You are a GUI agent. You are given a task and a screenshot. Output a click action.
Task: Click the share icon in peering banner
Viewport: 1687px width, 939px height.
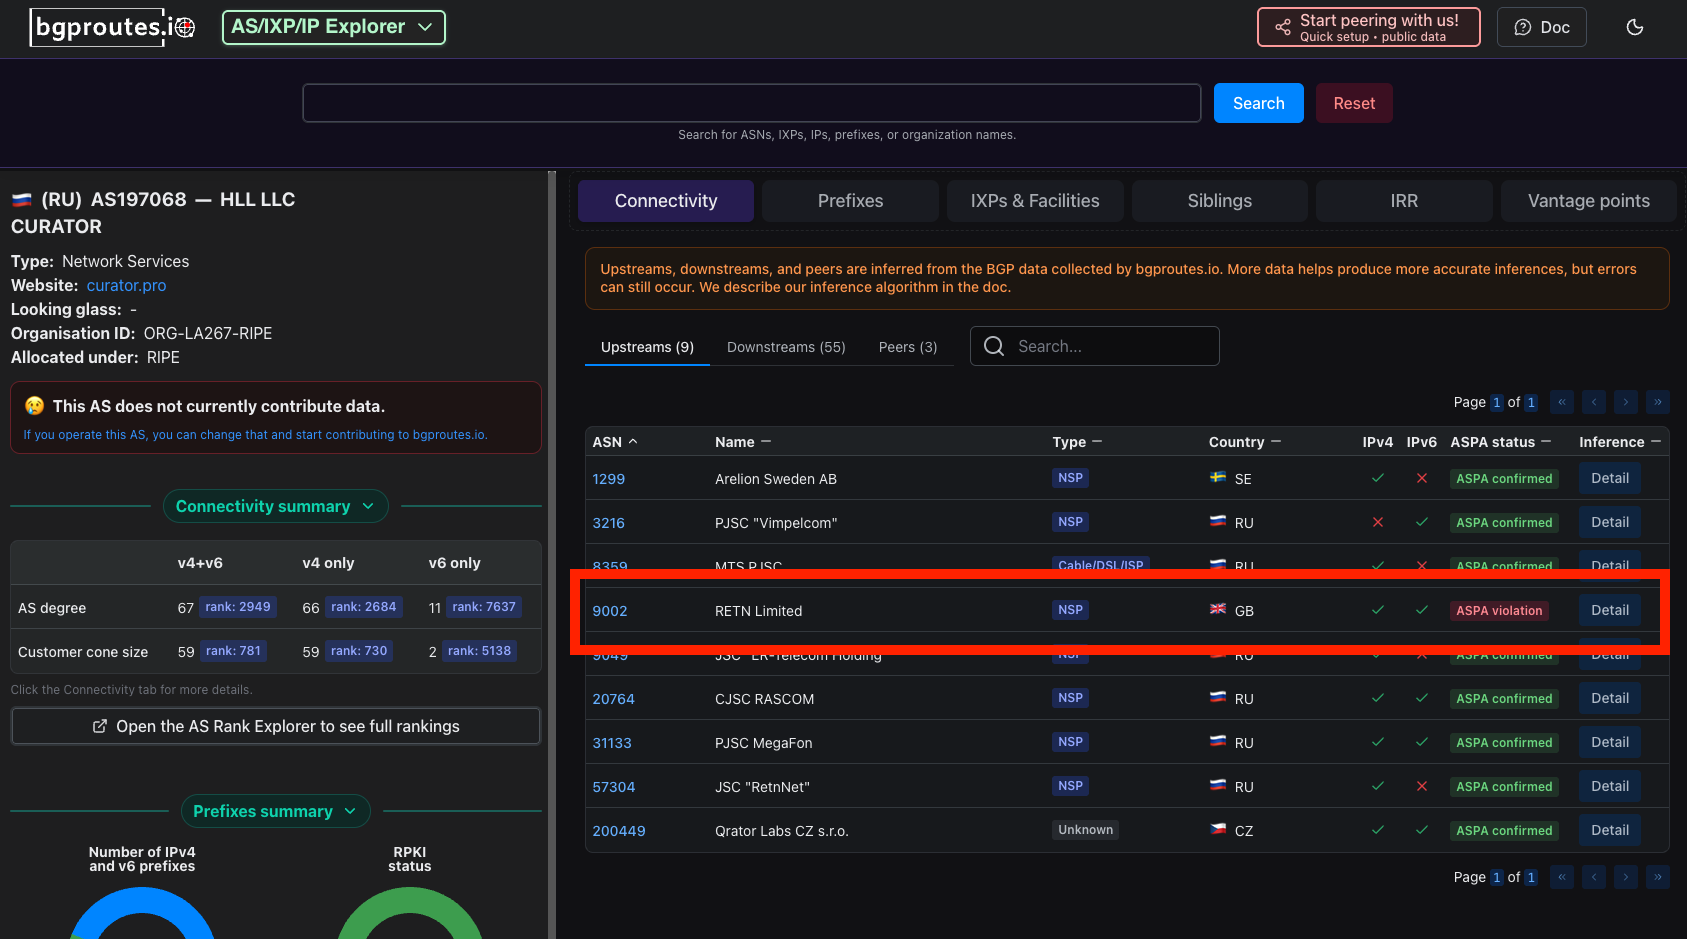1282,27
